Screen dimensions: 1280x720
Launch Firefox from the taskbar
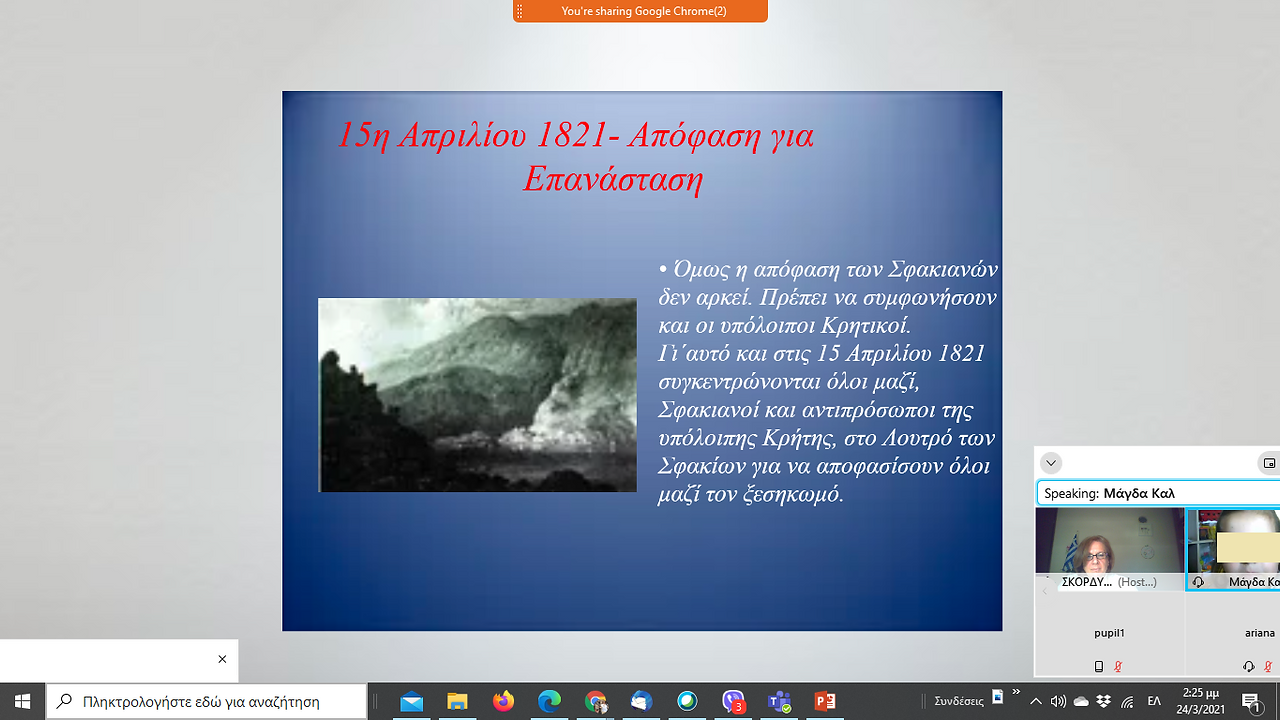coord(503,701)
